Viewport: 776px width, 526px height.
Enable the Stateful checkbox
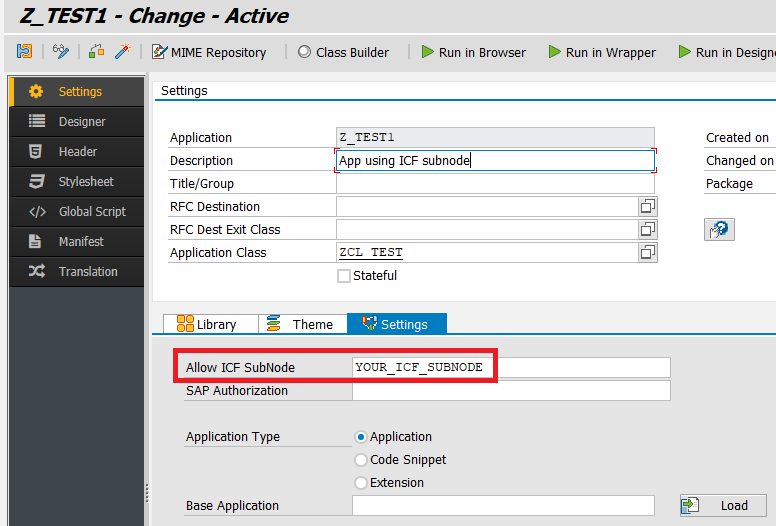344,276
